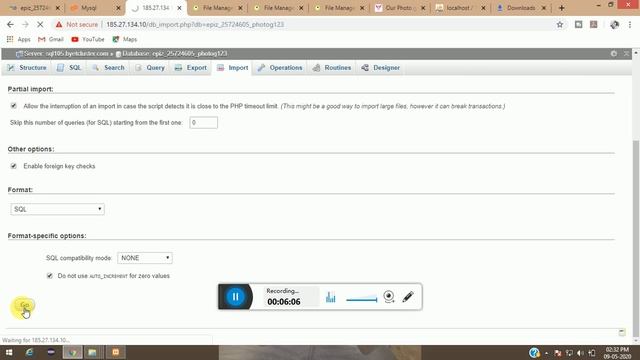Close the Mysql browser tab
Image resolution: width=640 pixels, height=360 pixels.
(118, 8)
